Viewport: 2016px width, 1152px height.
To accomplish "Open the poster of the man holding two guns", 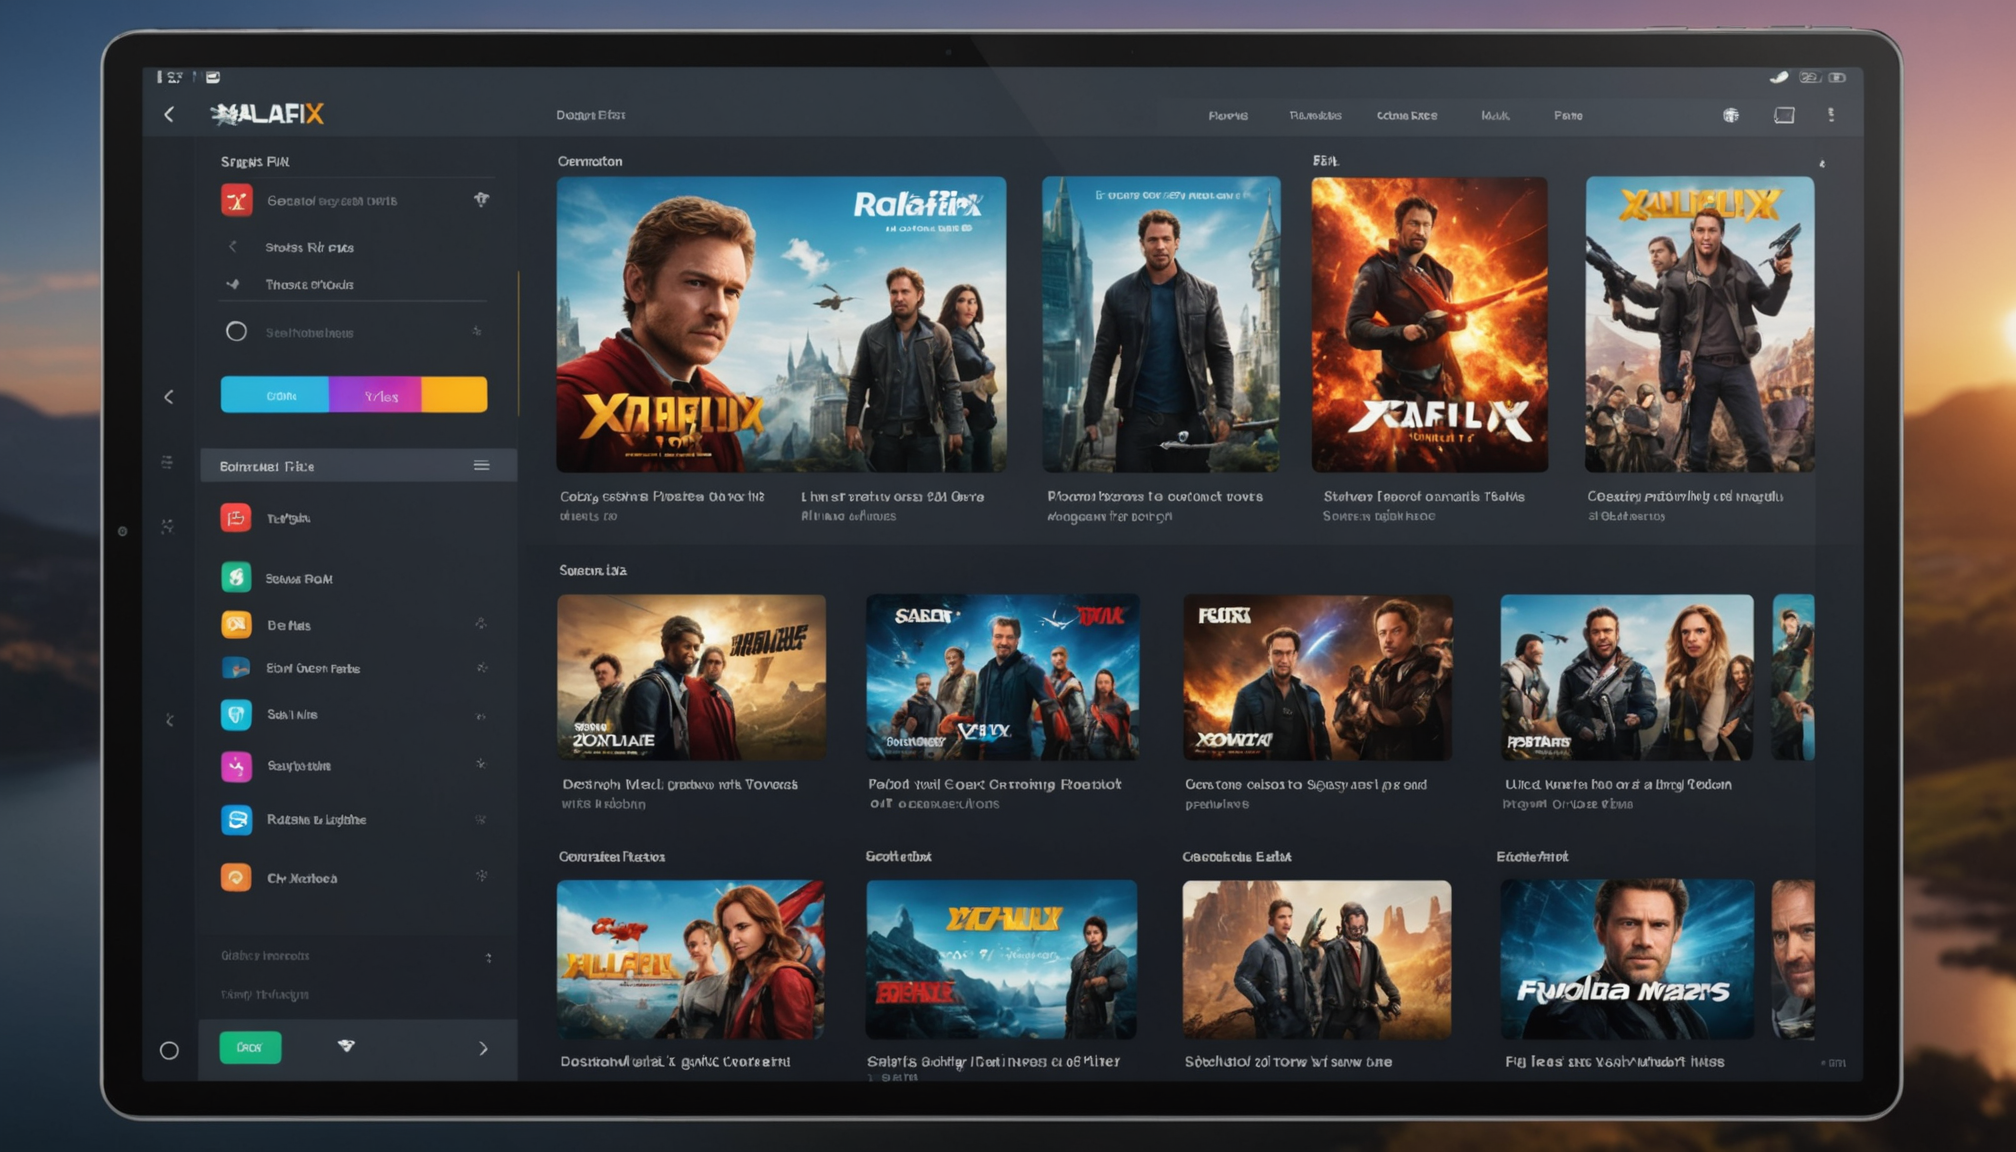I will (1699, 324).
